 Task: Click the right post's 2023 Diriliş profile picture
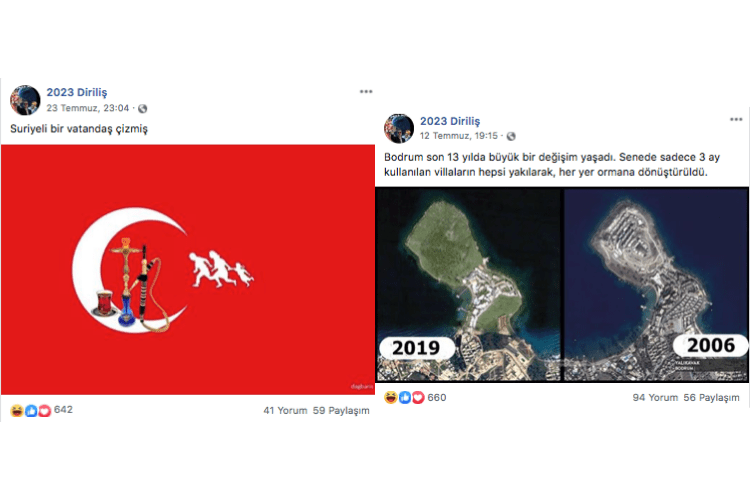(x=399, y=129)
